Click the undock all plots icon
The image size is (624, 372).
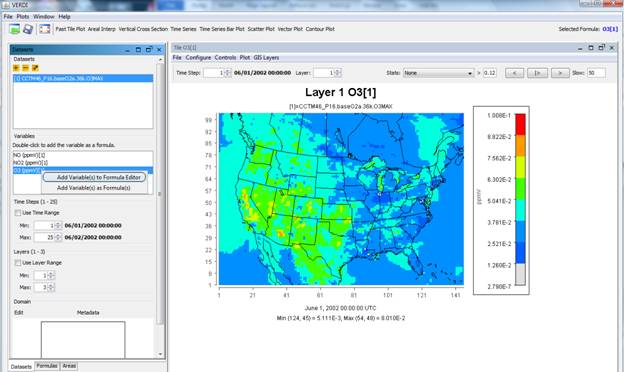[45, 29]
